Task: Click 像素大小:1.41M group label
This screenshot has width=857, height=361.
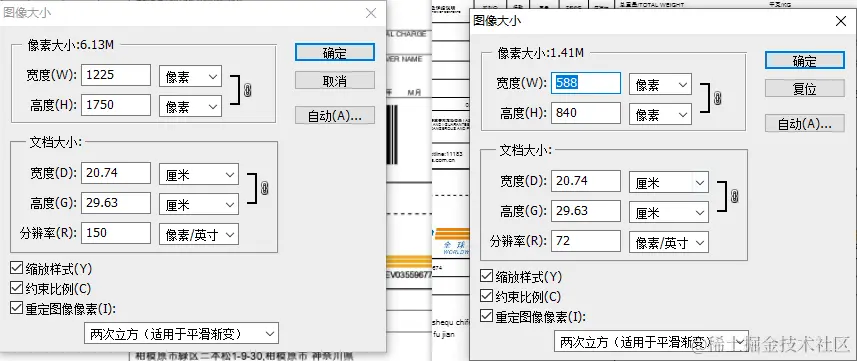Action: (x=541, y=53)
